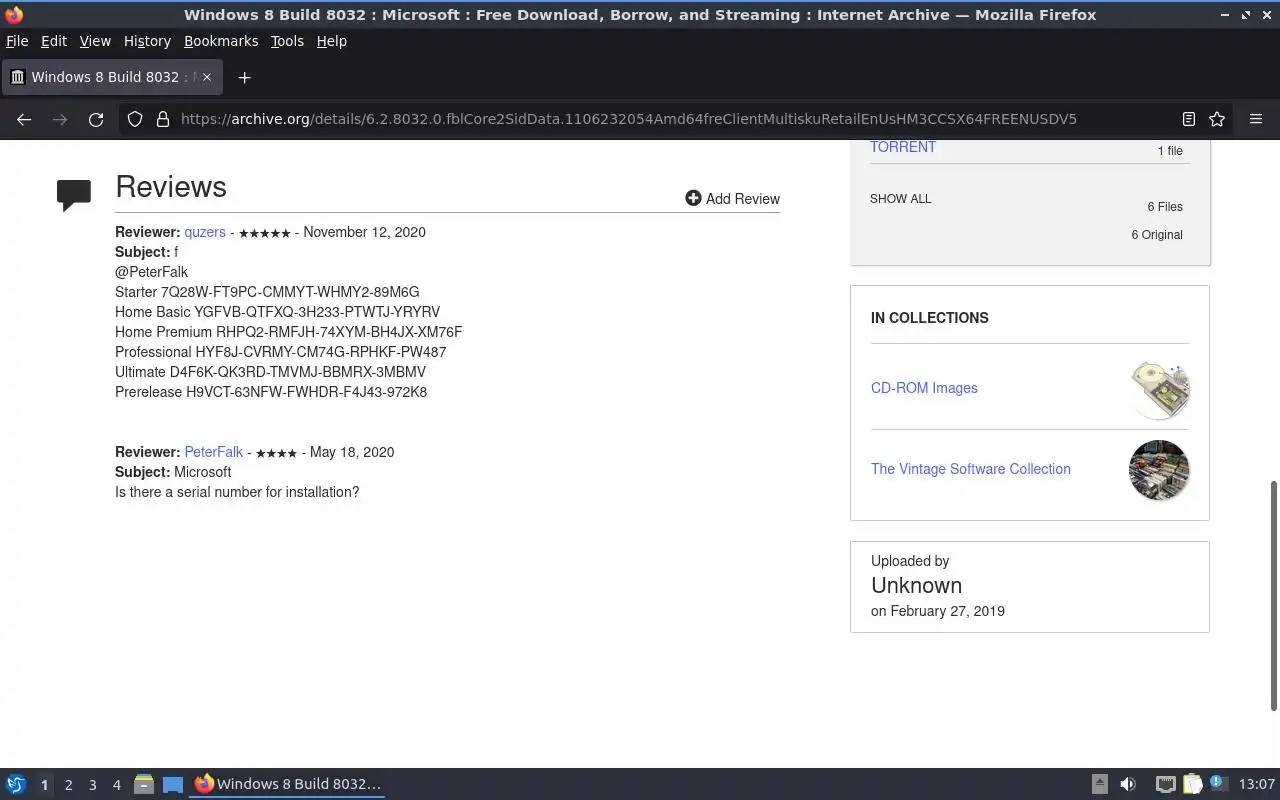Open The Vintage Software Collection link
The height and width of the screenshot is (800, 1280).
pos(971,469)
